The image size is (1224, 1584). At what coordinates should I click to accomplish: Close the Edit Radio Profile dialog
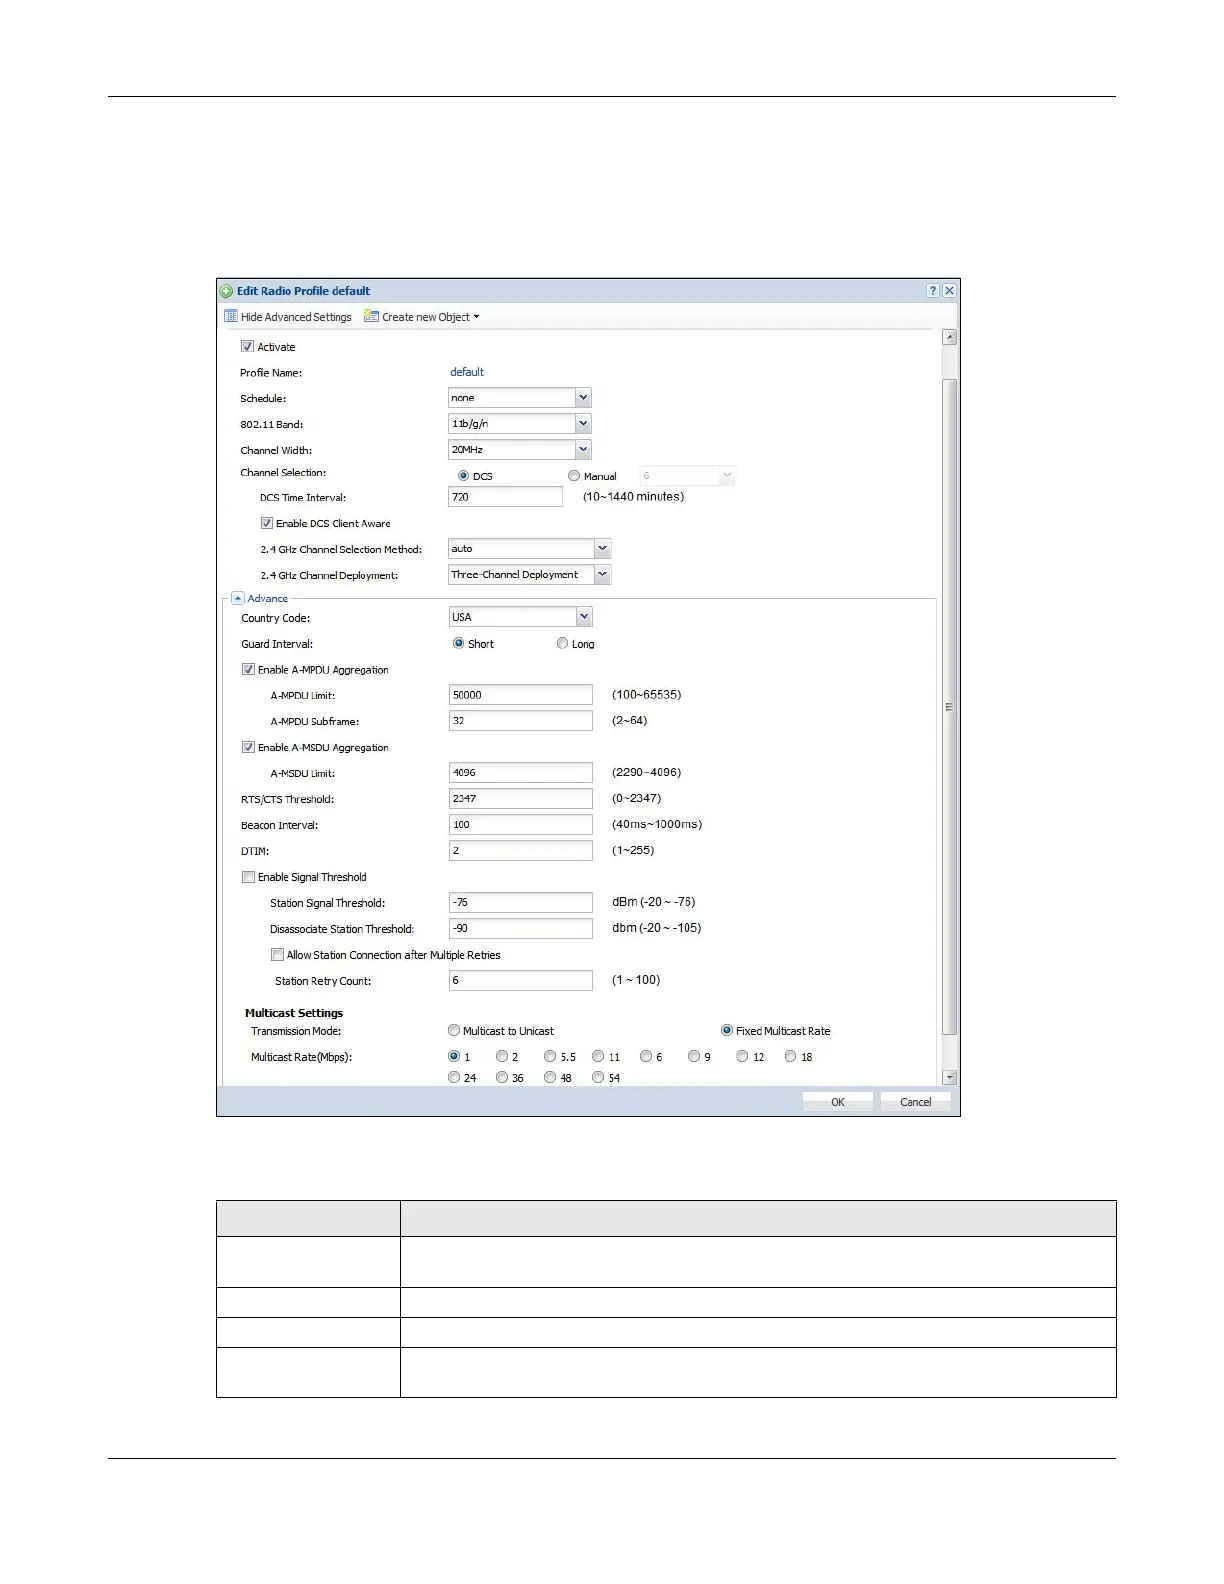[949, 291]
